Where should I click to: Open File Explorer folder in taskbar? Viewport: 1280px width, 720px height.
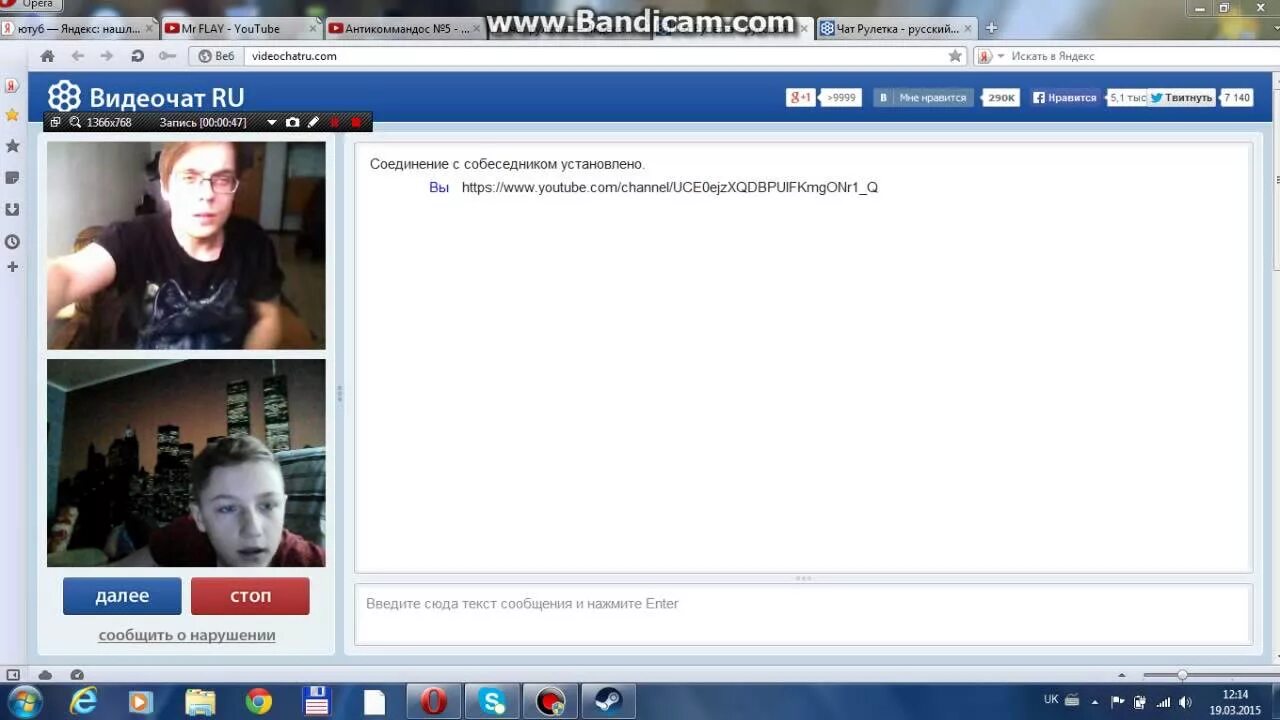click(200, 702)
